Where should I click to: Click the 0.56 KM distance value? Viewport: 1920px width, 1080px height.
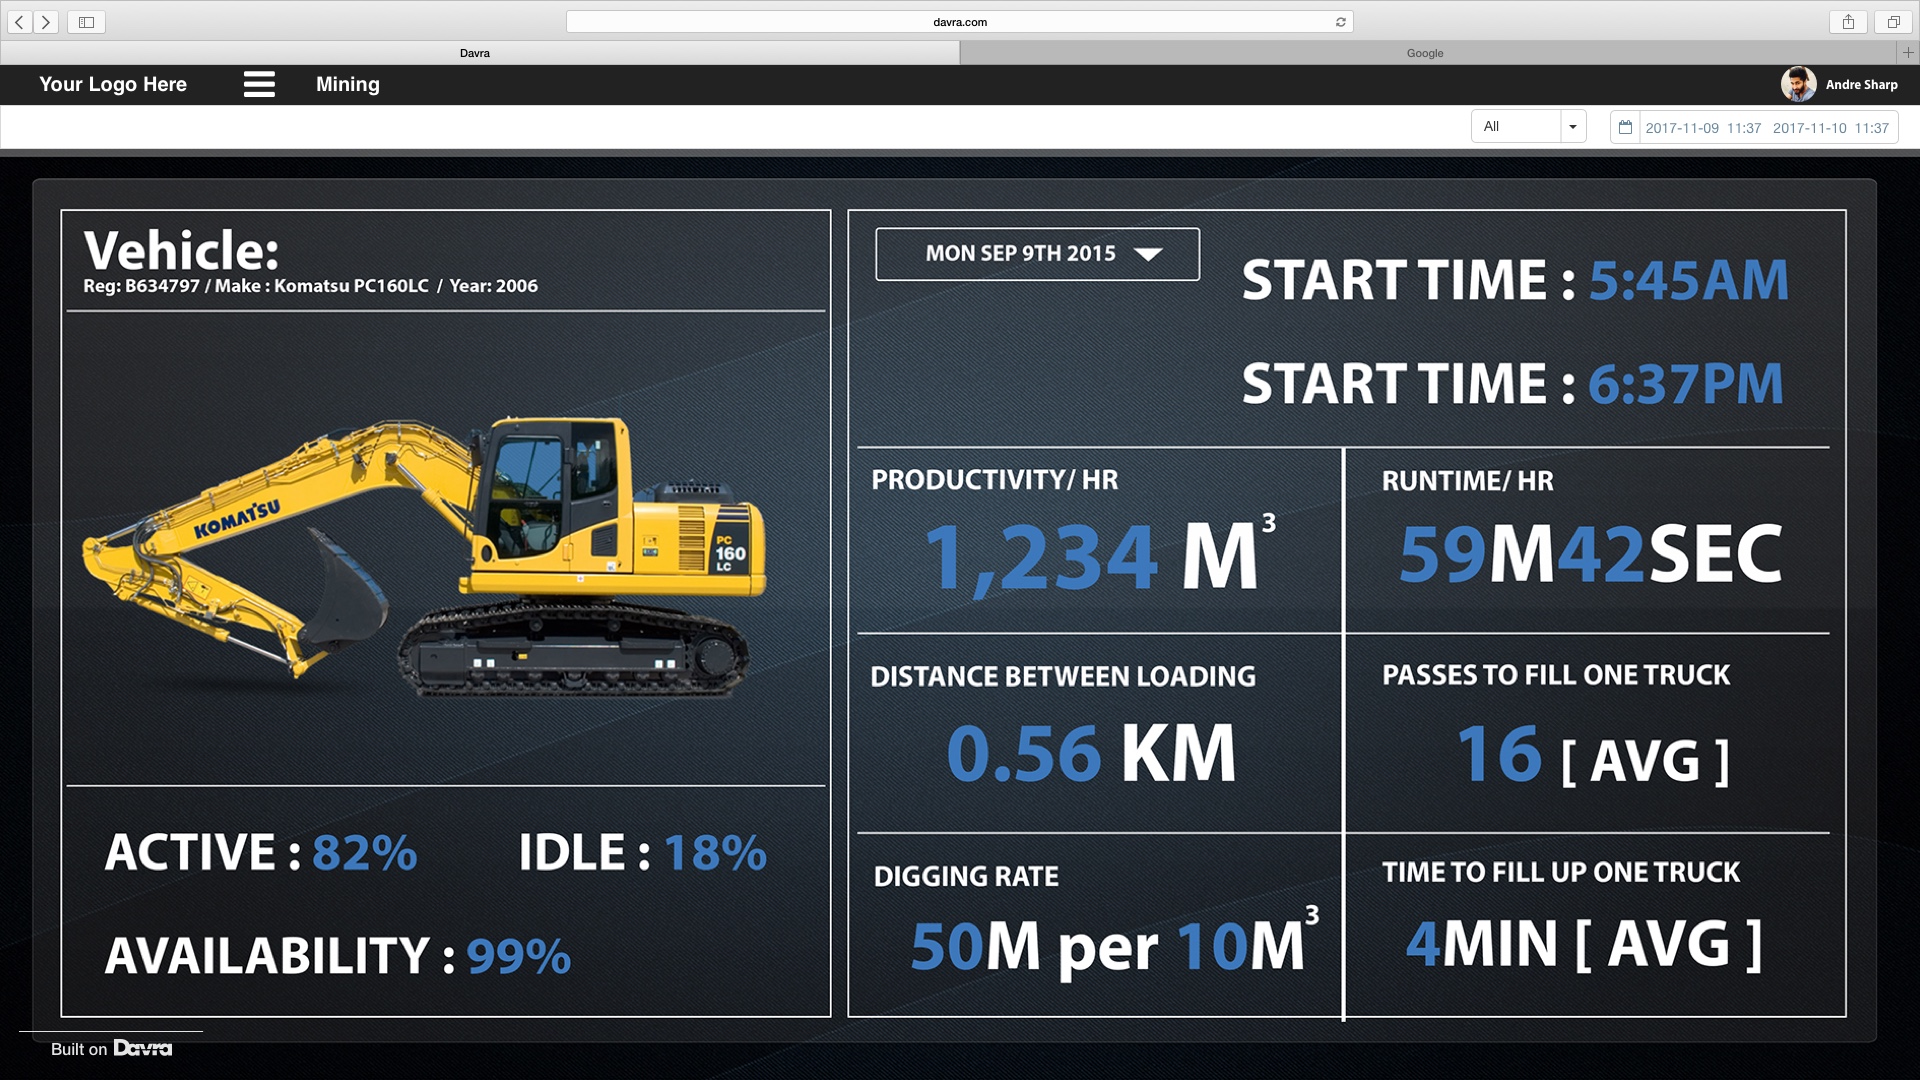1091,753
